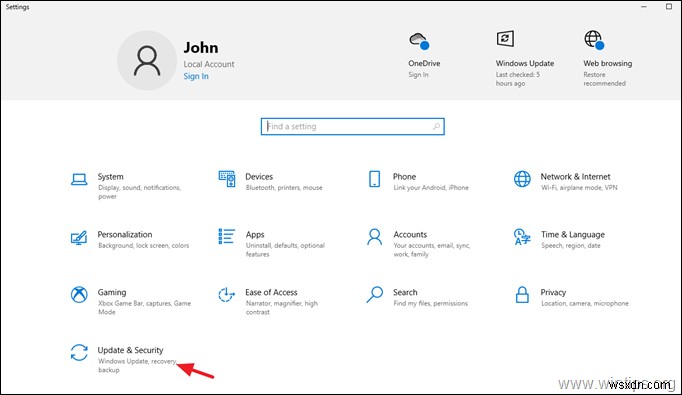Click the Phone icon

[x=374, y=179]
